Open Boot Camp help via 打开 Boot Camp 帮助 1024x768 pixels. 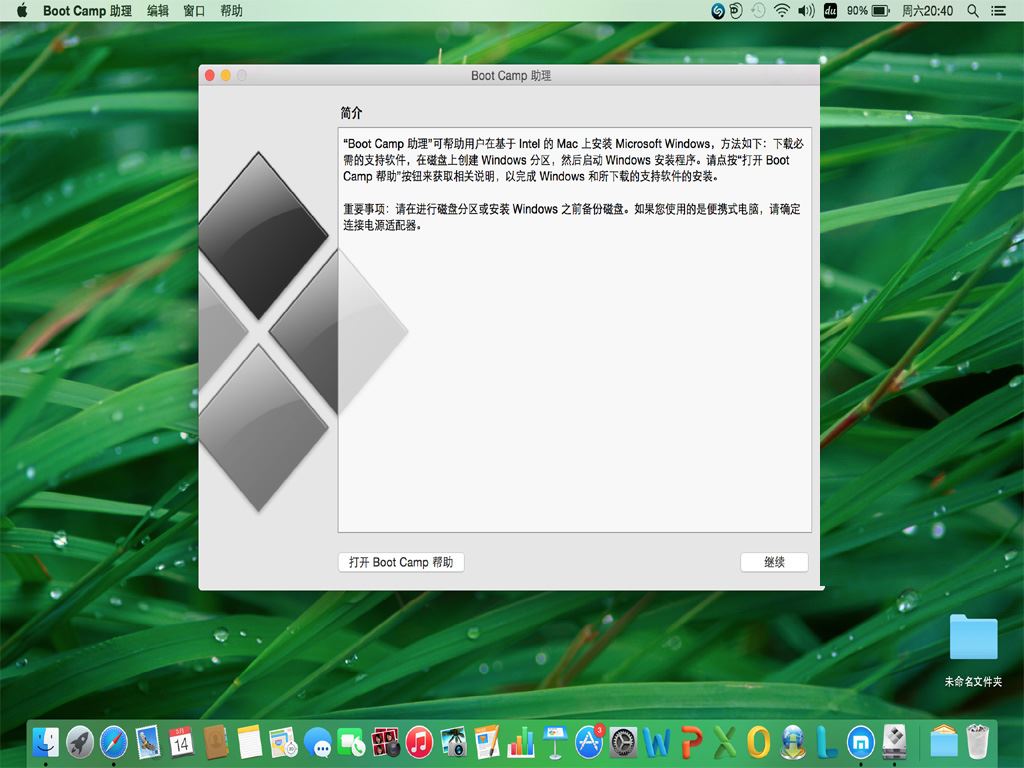401,562
